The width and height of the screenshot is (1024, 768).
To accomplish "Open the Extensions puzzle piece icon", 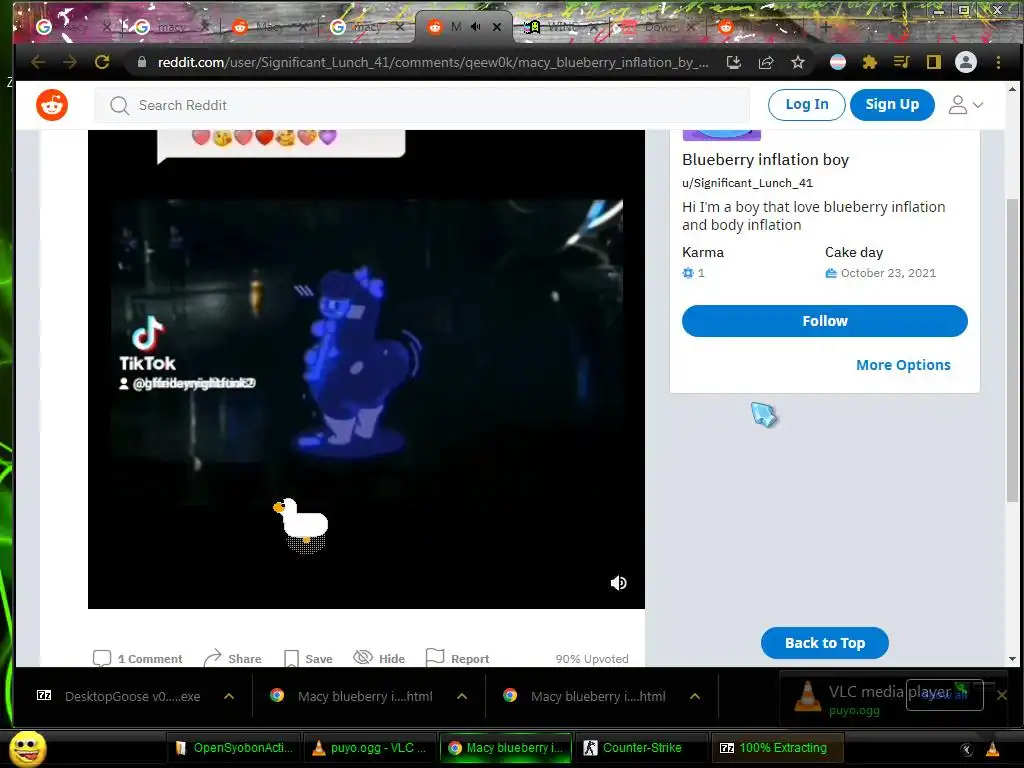I will point(870,62).
